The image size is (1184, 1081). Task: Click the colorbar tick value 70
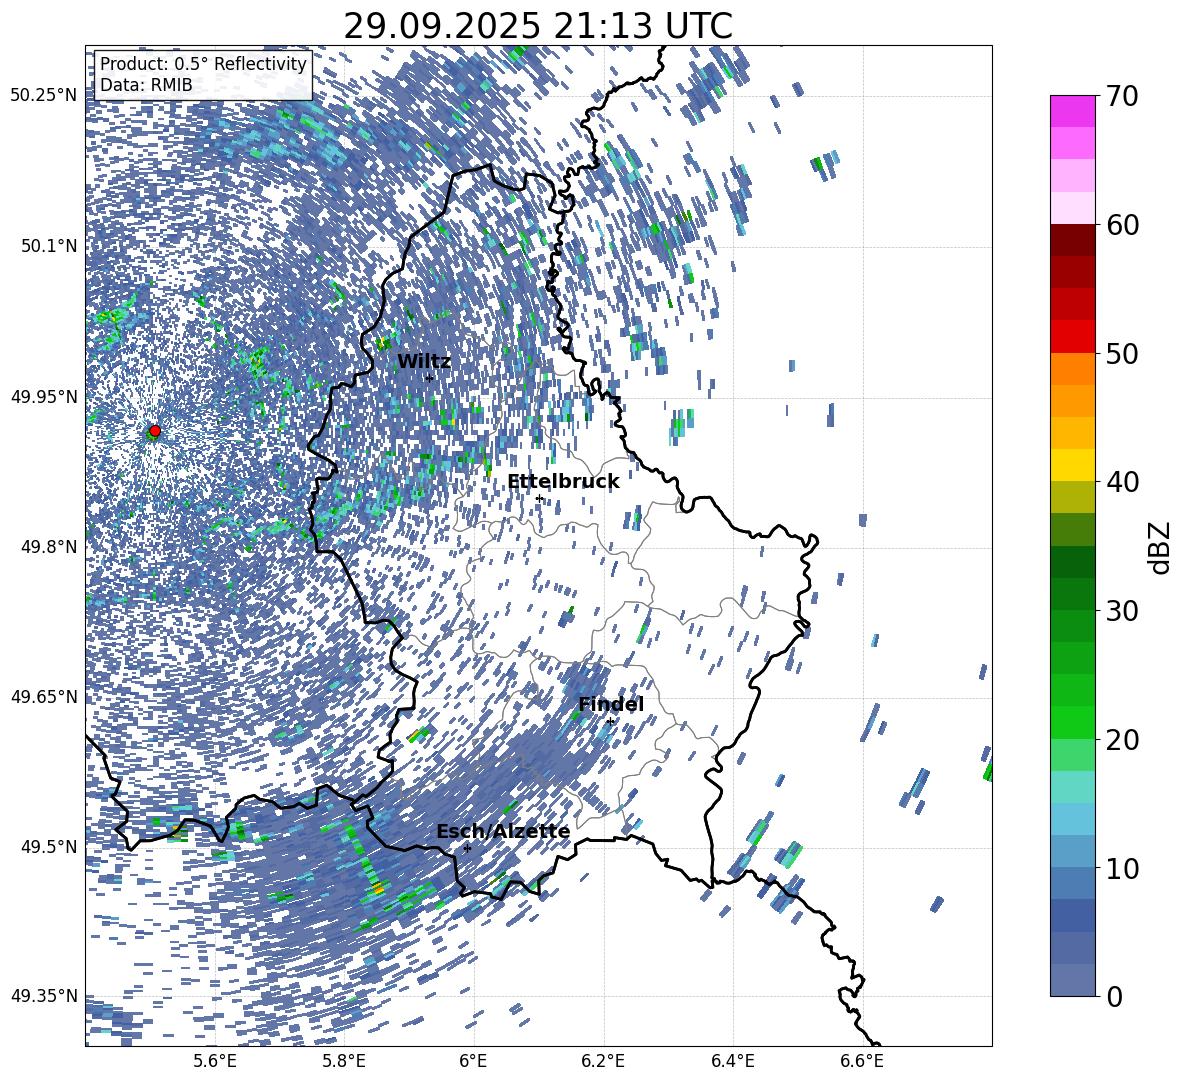pos(1122,97)
